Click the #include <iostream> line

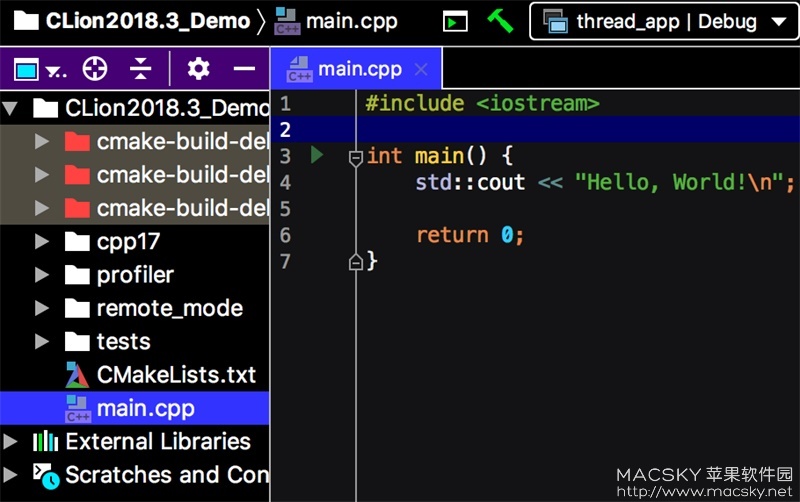pyautogui.click(x=482, y=104)
